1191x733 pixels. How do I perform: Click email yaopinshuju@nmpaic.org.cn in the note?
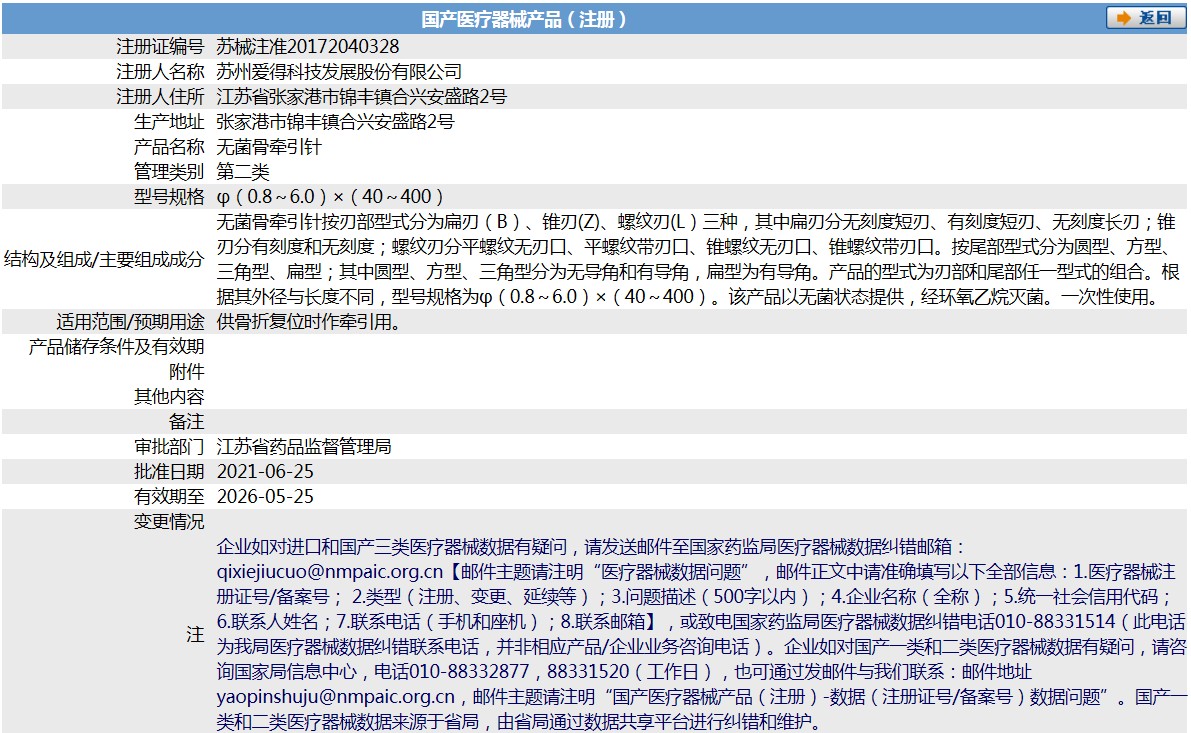click(336, 697)
